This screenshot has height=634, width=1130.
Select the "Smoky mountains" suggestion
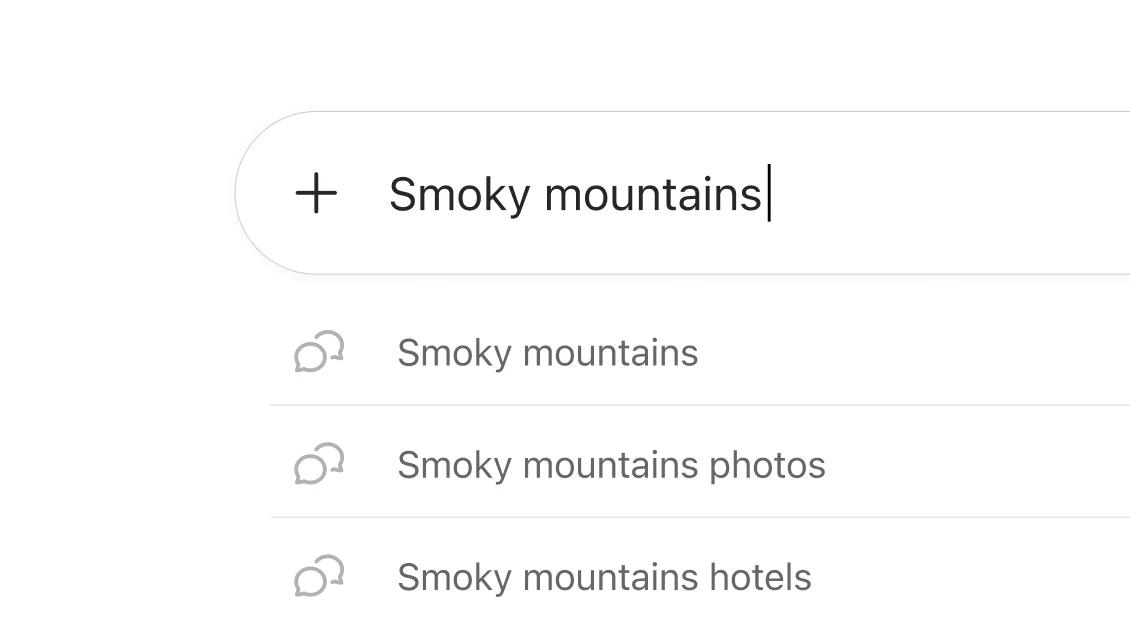547,353
